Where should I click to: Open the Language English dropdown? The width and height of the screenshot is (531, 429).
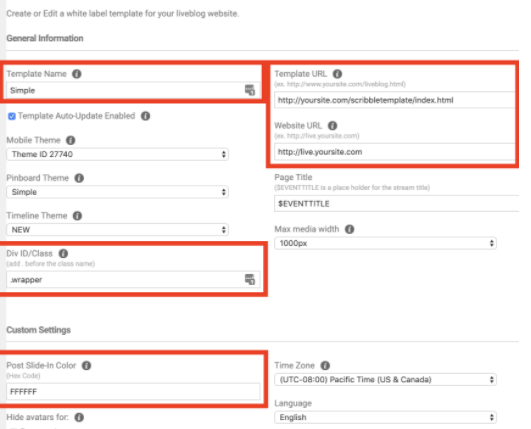385,417
